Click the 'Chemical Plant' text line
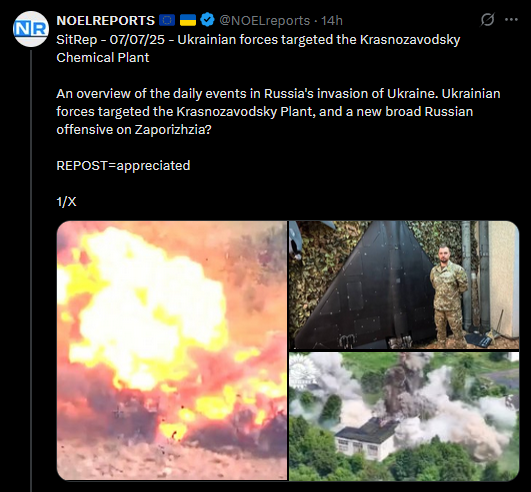This screenshot has width=531, height=492. pyautogui.click(x=103, y=58)
